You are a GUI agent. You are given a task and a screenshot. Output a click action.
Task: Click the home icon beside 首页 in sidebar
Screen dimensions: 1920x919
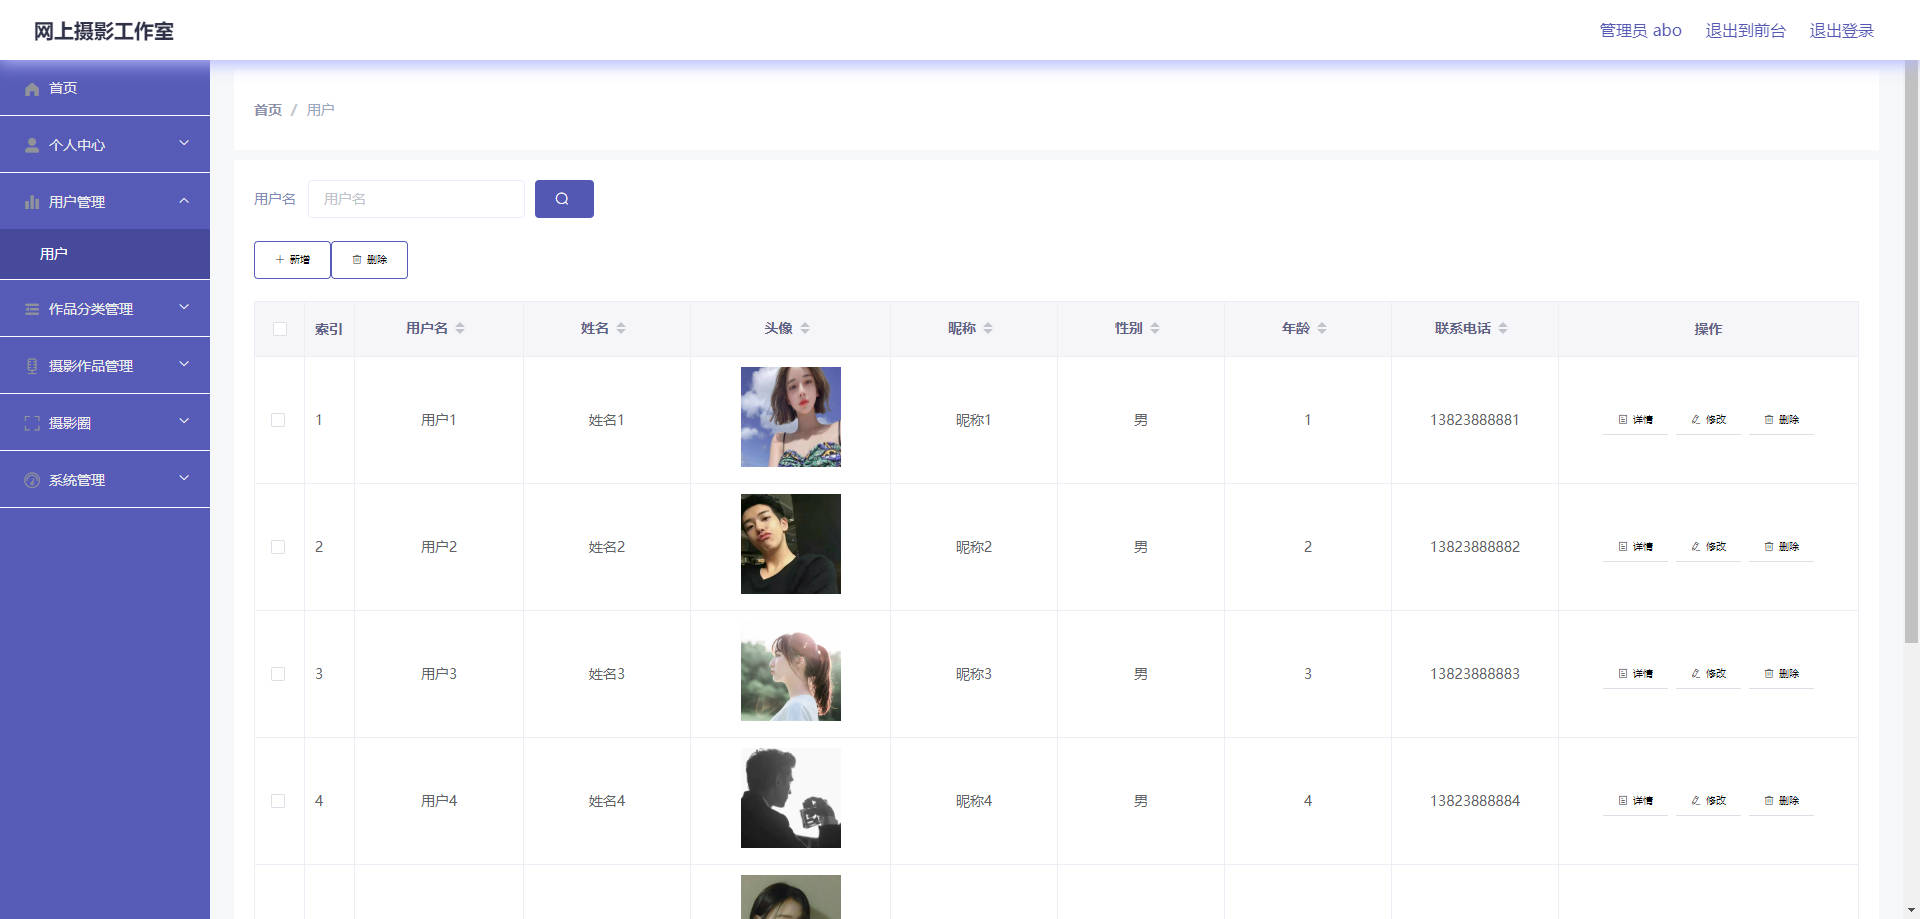tap(32, 89)
